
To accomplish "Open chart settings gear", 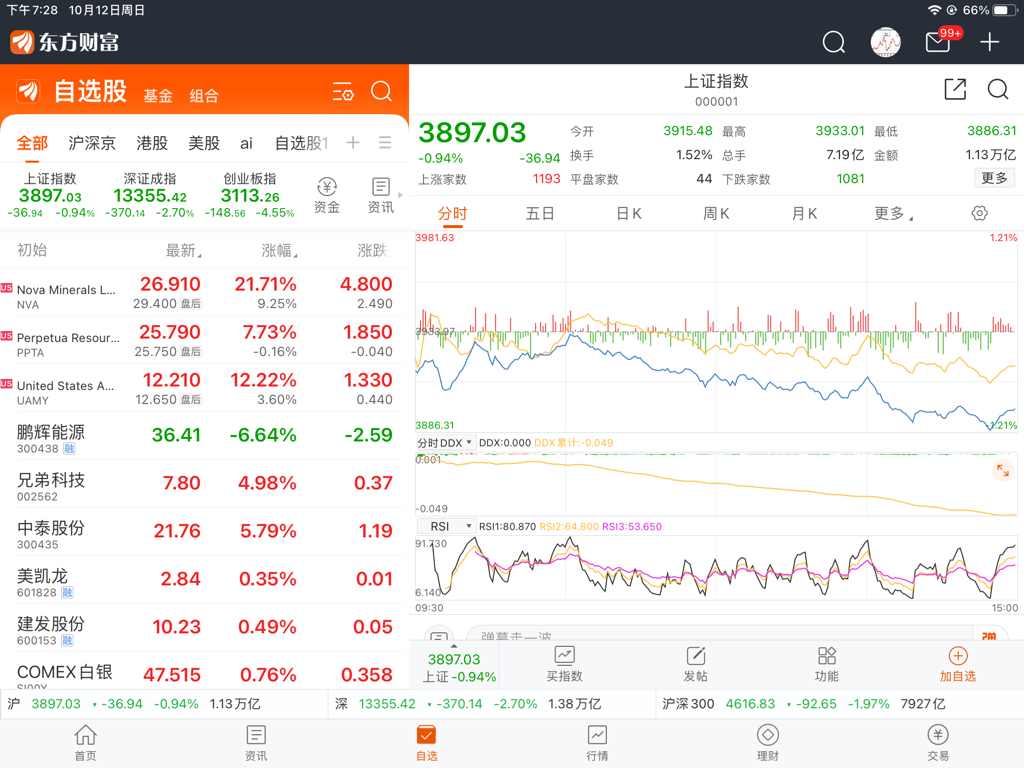I will 979,213.
